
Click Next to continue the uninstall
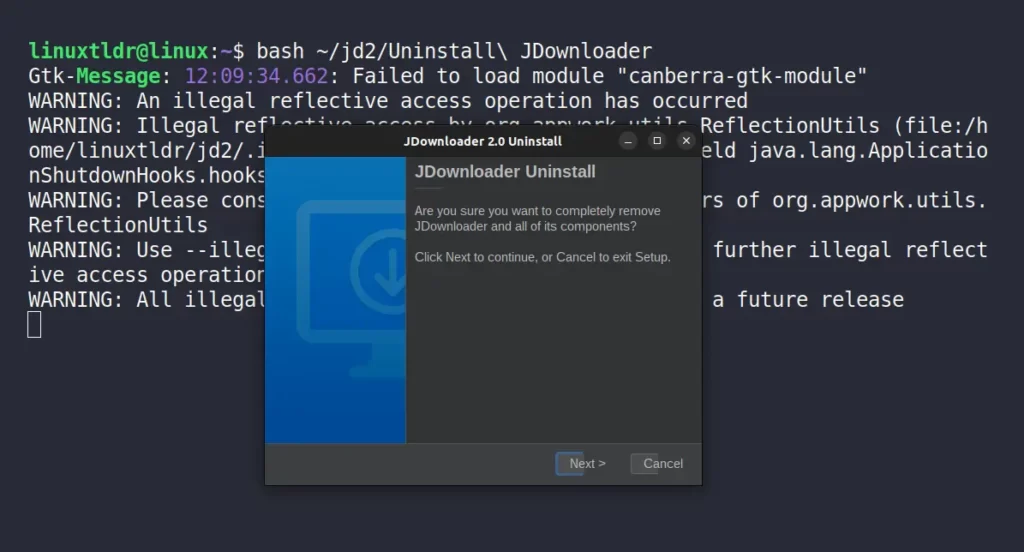coord(582,464)
